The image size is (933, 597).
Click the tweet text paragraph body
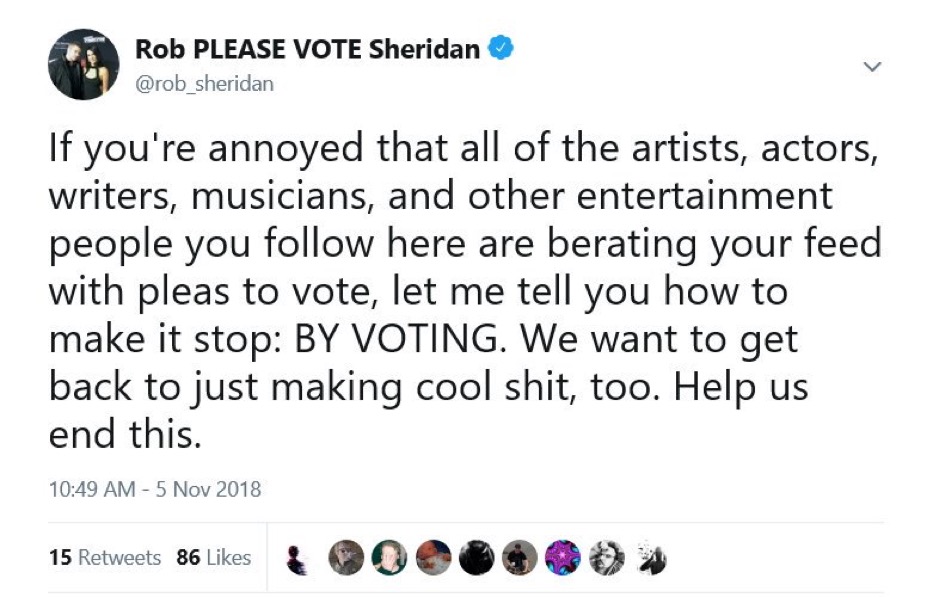(x=465, y=291)
